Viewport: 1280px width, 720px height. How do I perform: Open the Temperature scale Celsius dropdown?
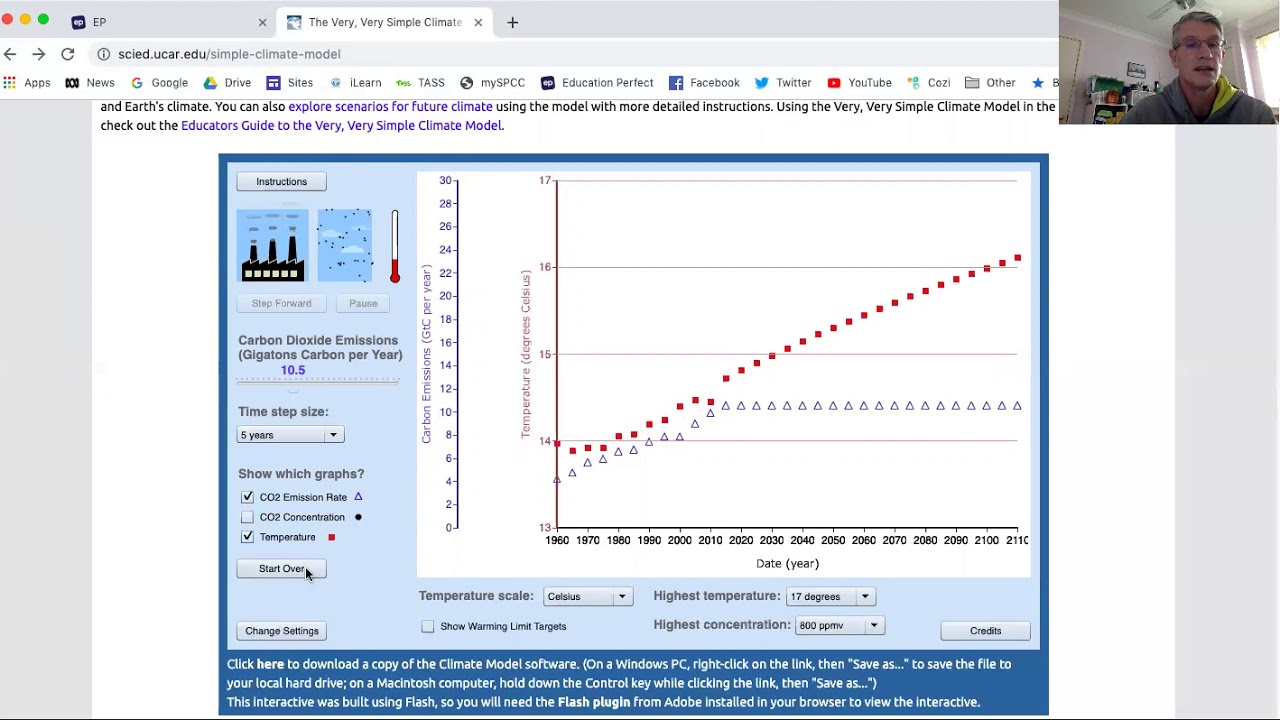[x=588, y=597]
